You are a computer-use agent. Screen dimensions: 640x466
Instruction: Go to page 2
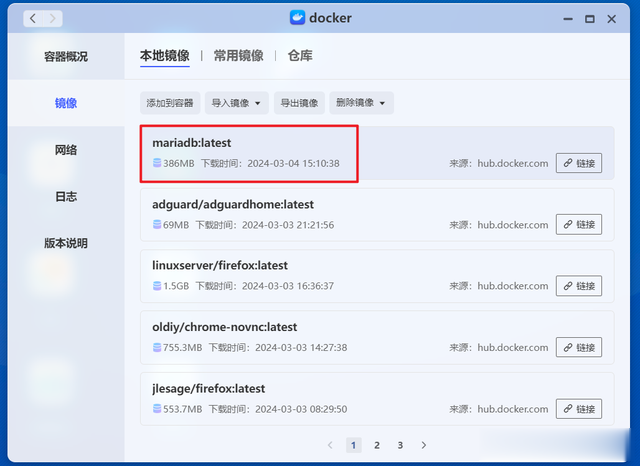tap(377, 445)
